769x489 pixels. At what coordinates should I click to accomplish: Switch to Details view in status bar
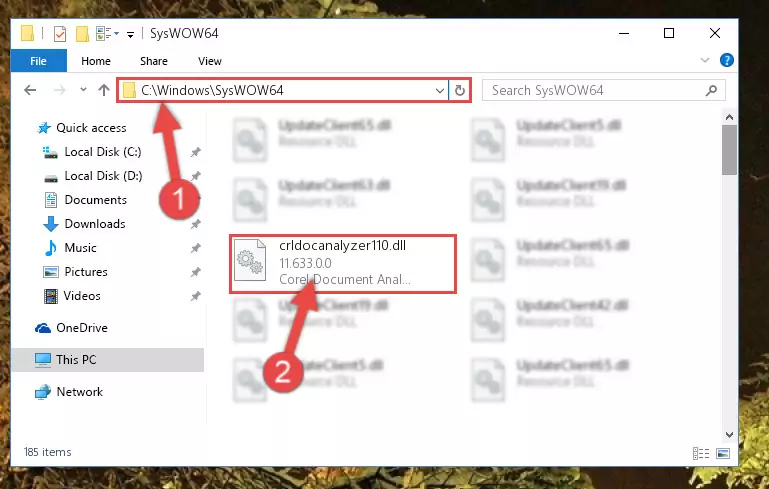tap(701, 453)
